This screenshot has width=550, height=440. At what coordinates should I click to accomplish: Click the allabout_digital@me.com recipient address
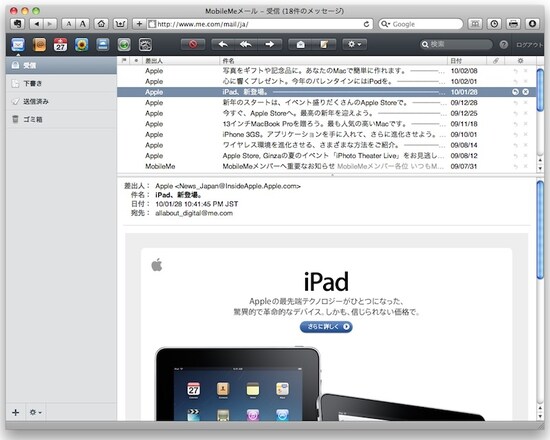point(194,213)
